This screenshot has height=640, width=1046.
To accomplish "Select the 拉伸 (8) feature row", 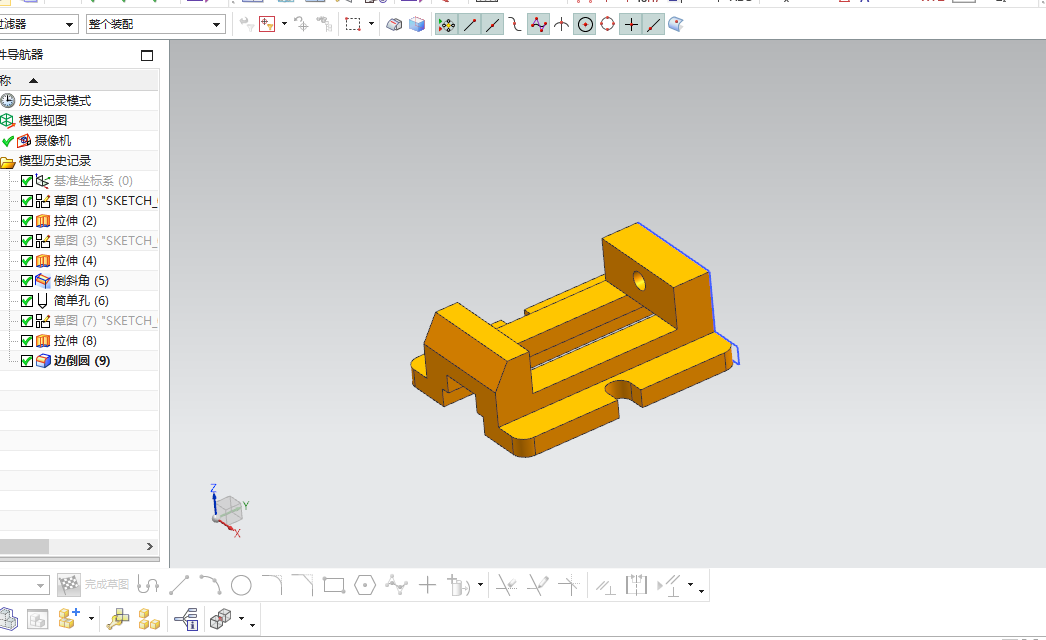I will [x=75, y=341].
